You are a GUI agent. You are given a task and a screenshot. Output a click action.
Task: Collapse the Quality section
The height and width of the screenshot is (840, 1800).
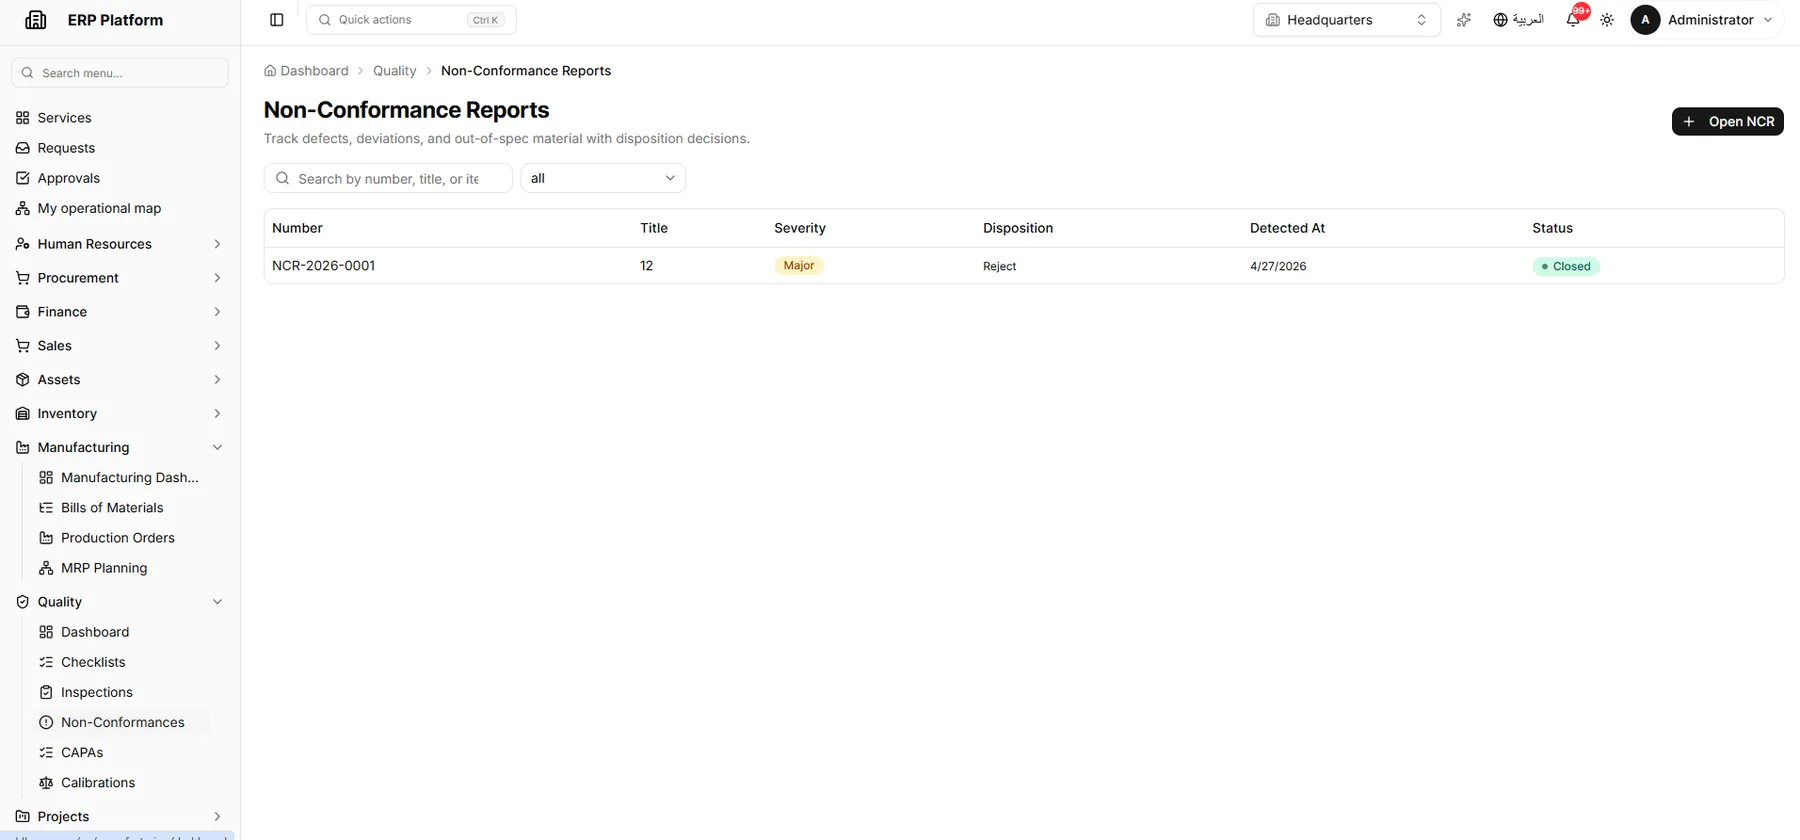(x=120, y=602)
